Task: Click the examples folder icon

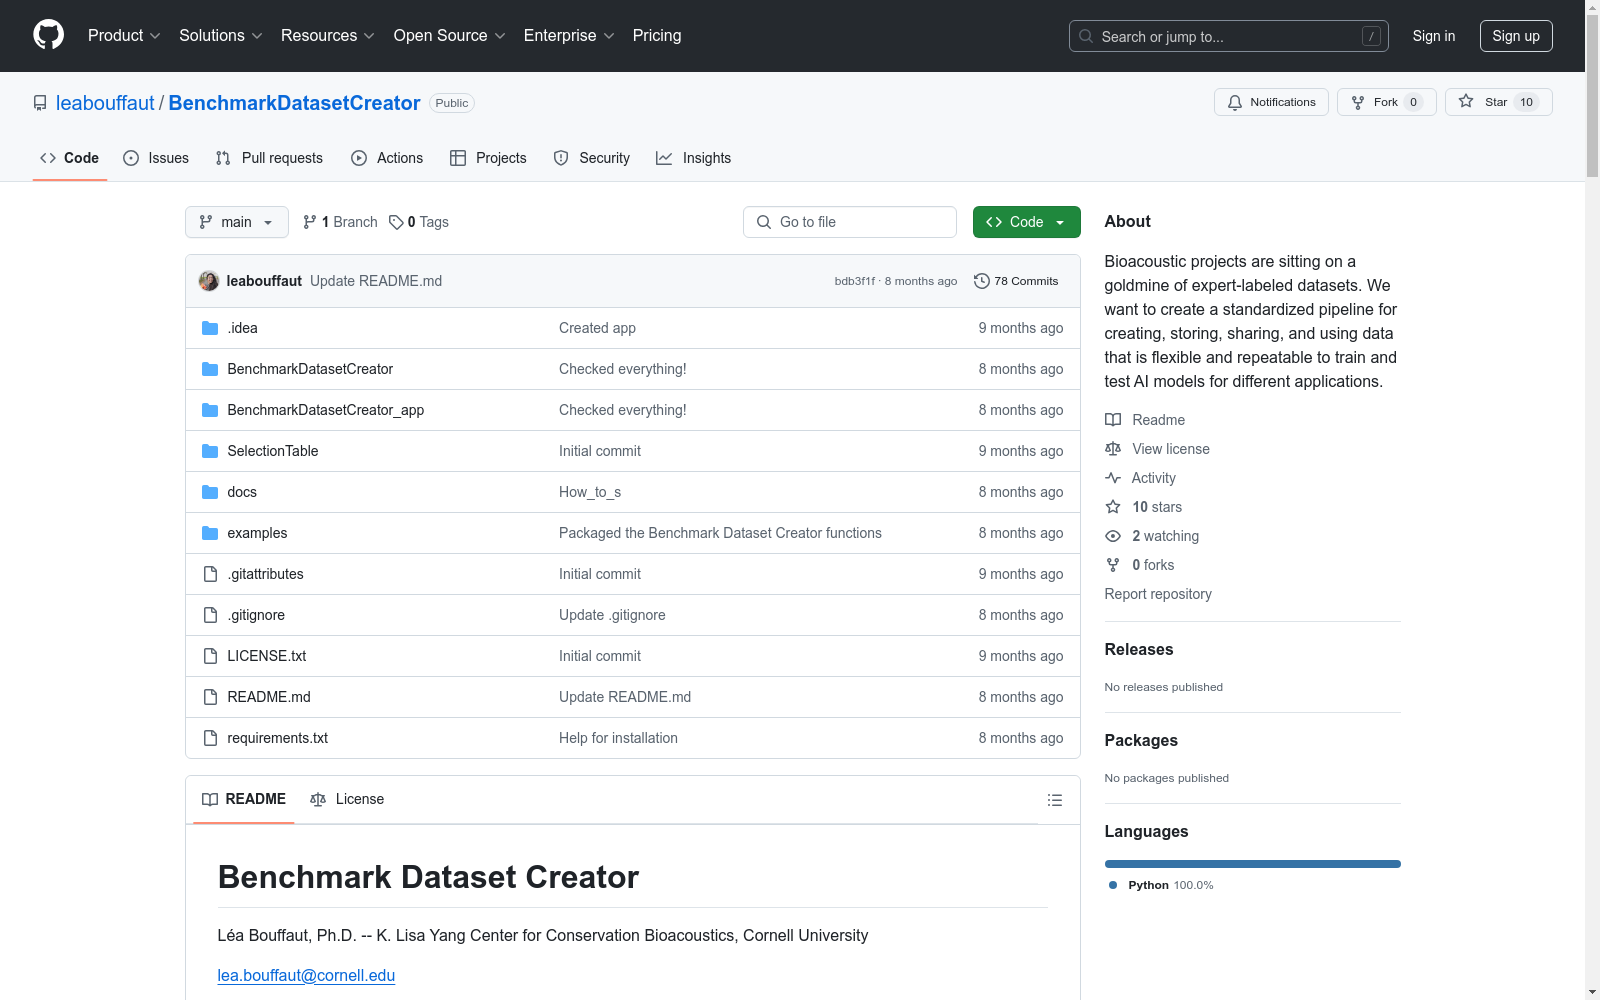Action: tap(210, 533)
